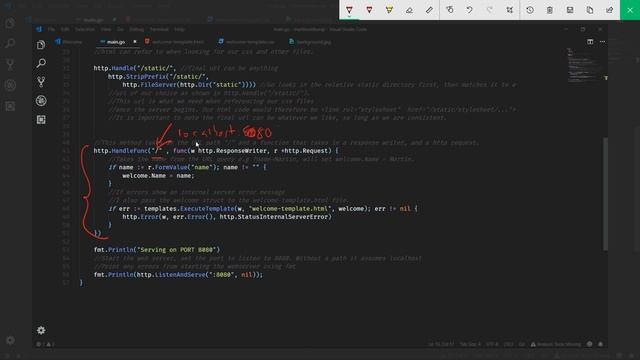Viewport: 640px width, 360px height.
Task: Click the http.HandleFunc code line
Action: pos(216,151)
